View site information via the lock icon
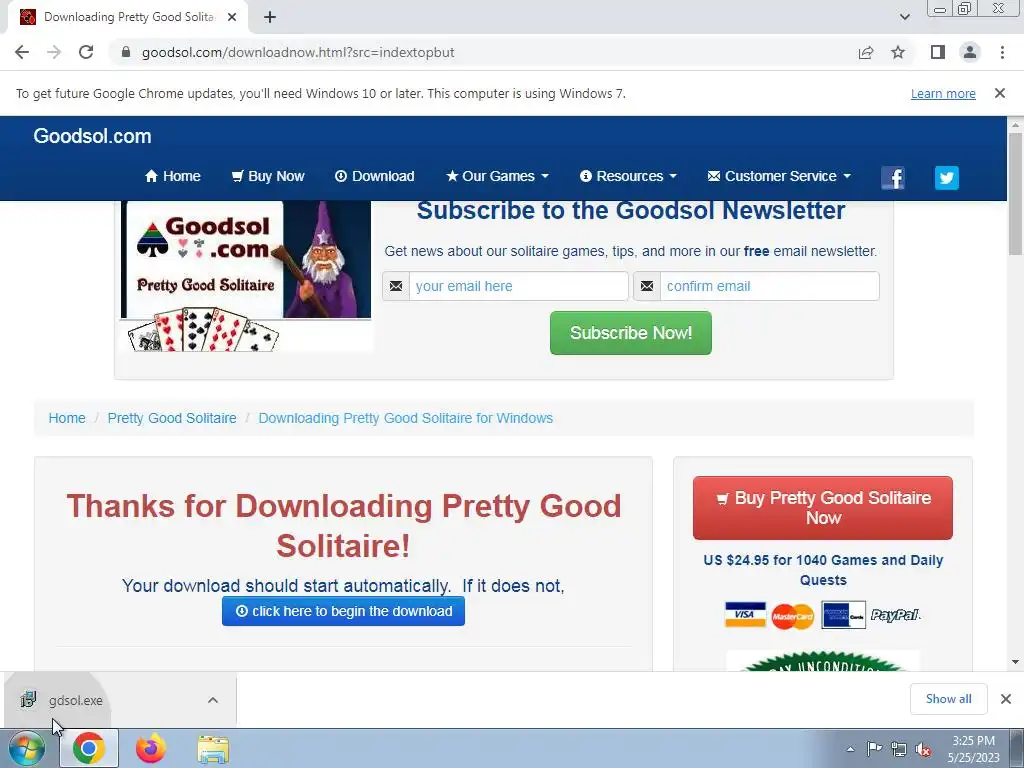The width and height of the screenshot is (1024, 768). click(x=126, y=52)
